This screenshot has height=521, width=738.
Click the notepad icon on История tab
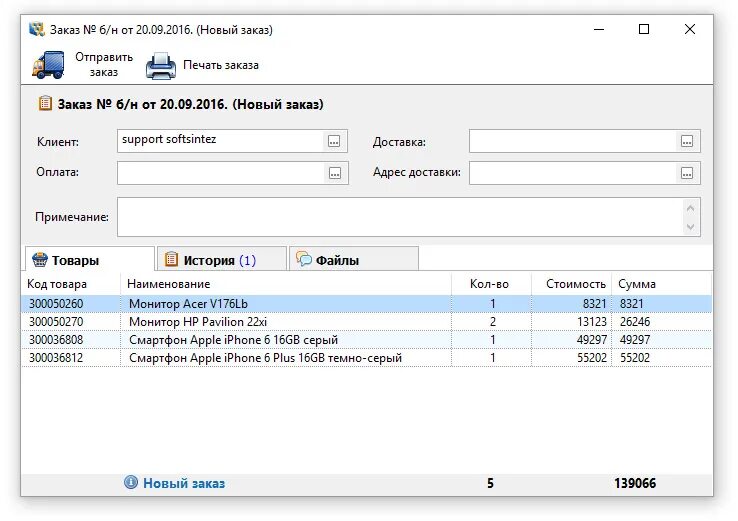(x=171, y=259)
